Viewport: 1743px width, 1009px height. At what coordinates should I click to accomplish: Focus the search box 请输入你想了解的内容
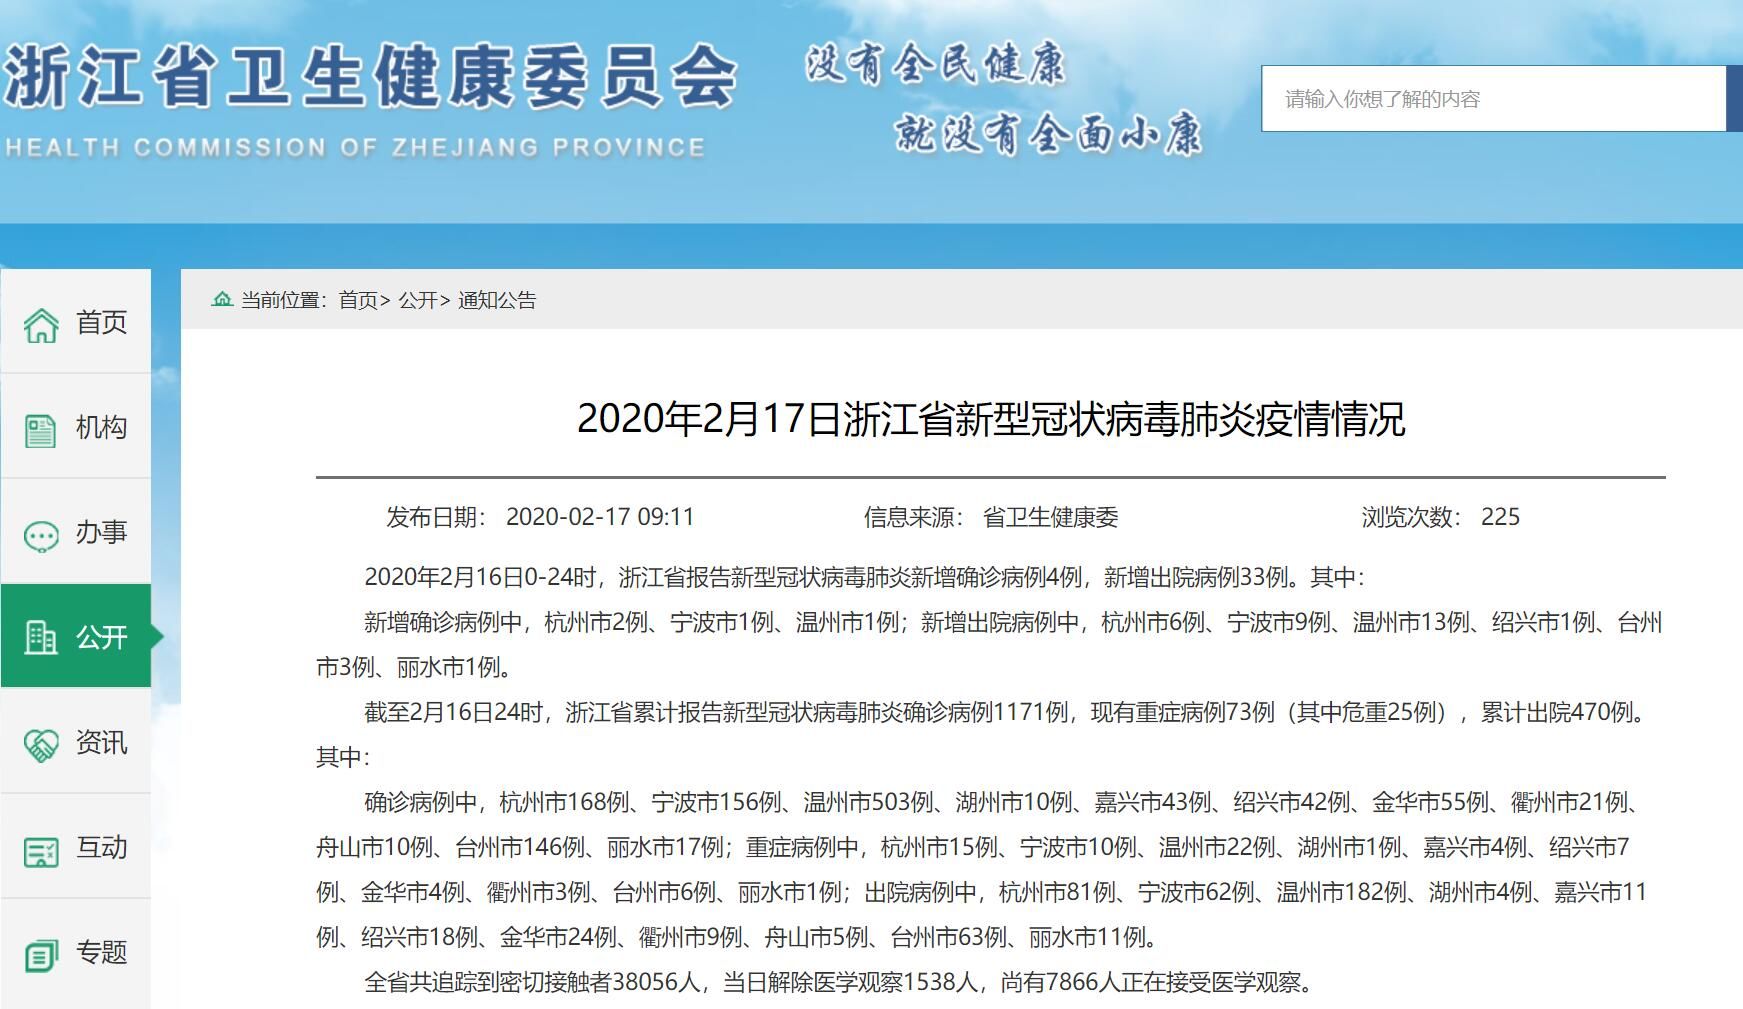pyautogui.click(x=1492, y=99)
